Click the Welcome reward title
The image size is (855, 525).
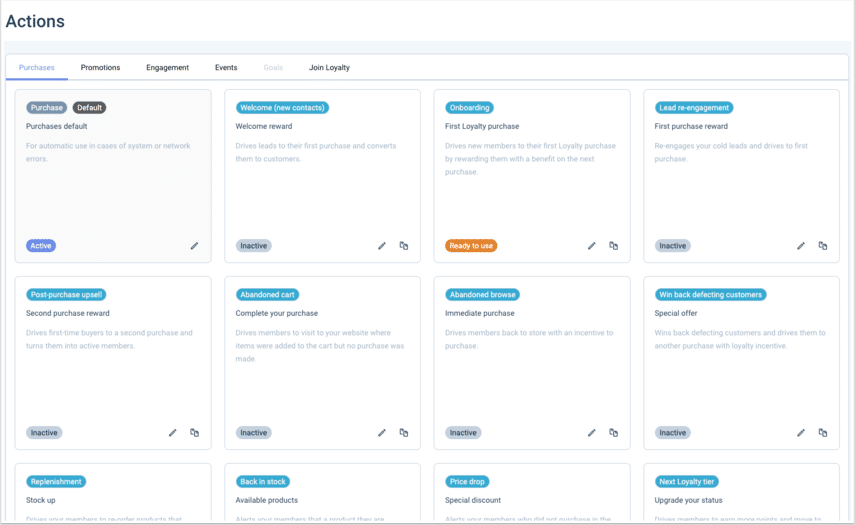[x=264, y=126]
